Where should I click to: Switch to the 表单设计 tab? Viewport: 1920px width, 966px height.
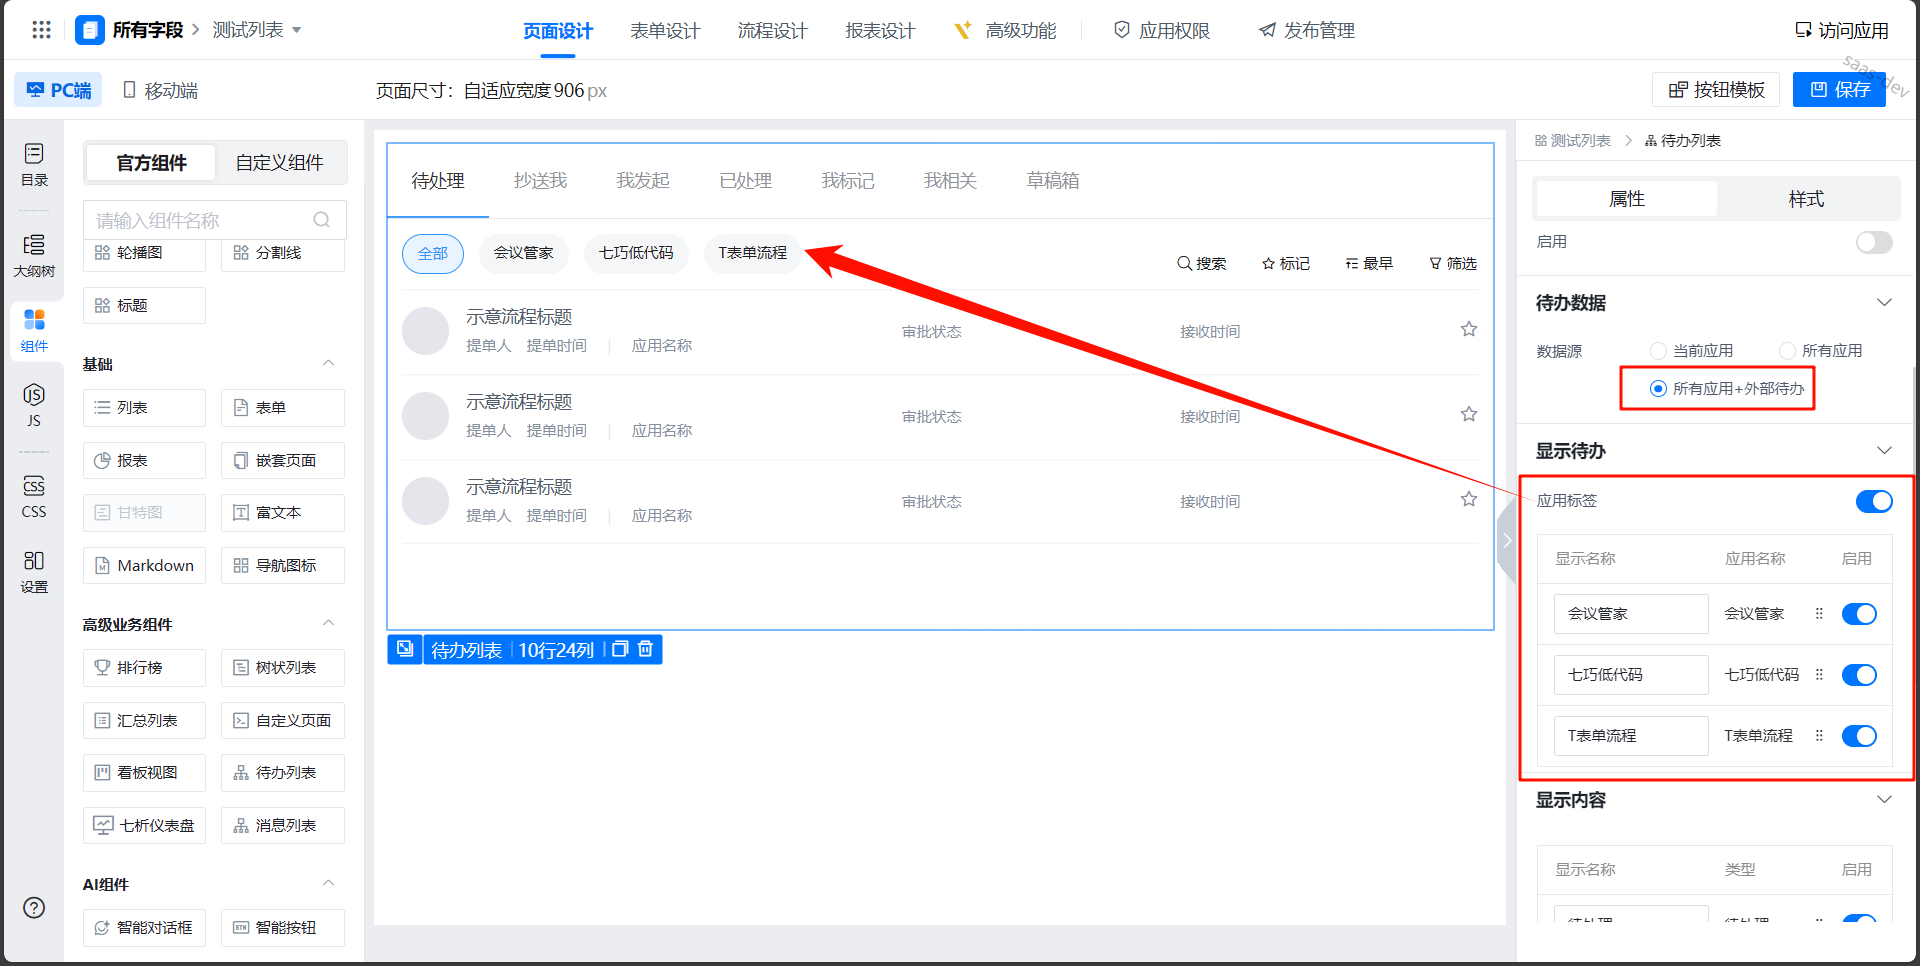(665, 31)
